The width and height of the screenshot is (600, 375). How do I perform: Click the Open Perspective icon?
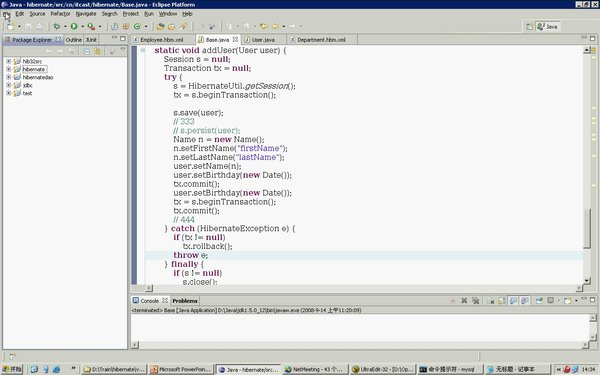point(529,26)
